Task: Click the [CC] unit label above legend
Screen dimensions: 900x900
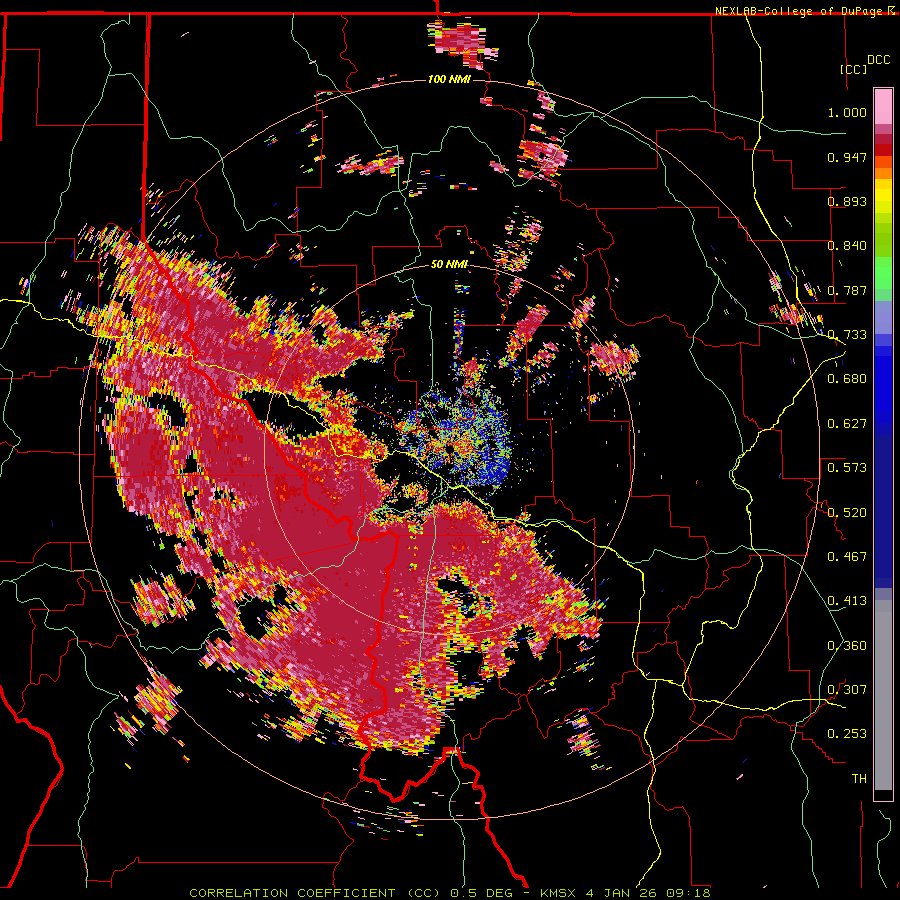Action: pos(854,69)
